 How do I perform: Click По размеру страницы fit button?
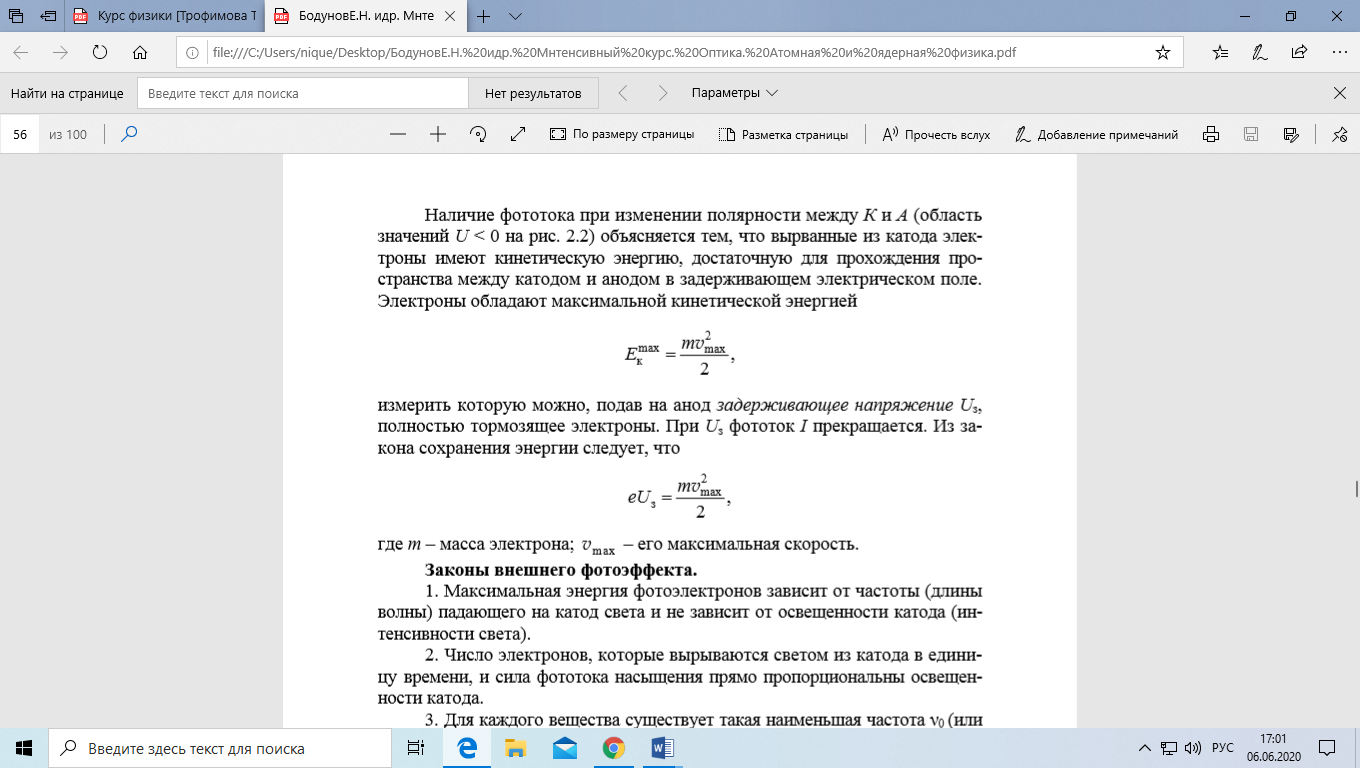click(x=622, y=134)
